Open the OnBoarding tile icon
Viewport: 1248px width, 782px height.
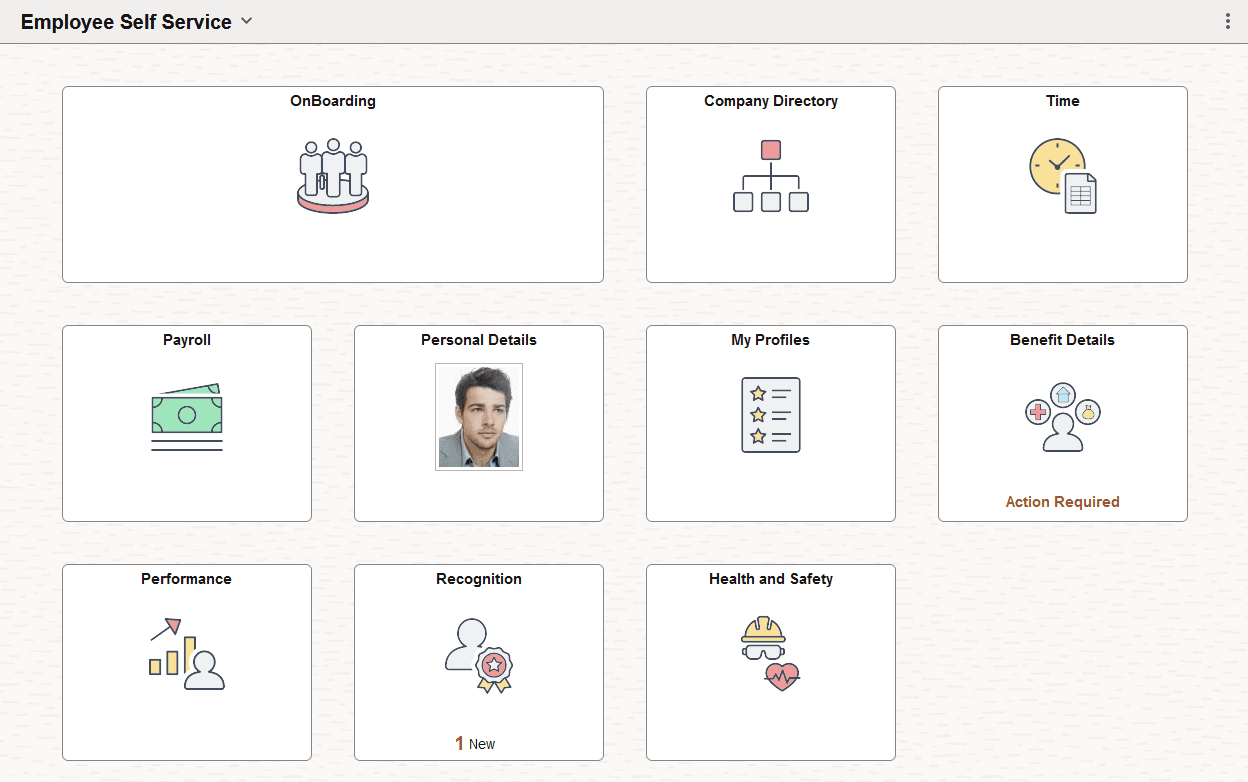(x=332, y=176)
